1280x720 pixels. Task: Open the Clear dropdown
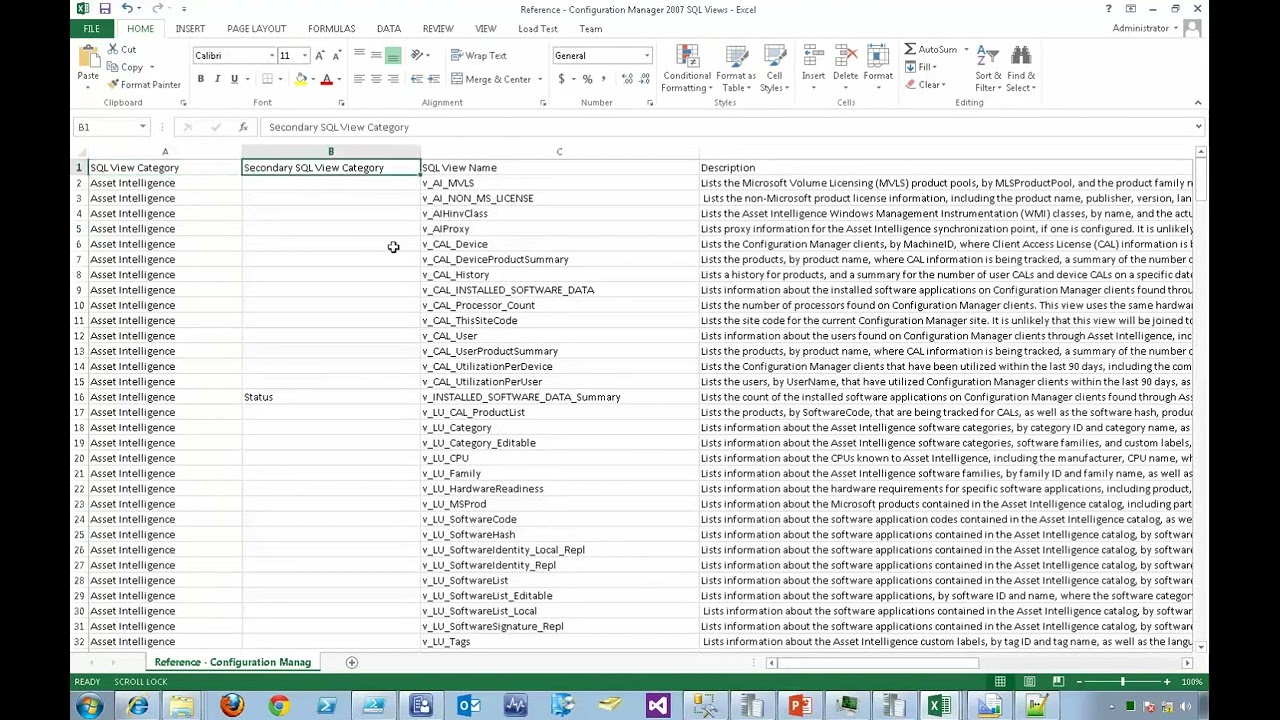coord(924,85)
